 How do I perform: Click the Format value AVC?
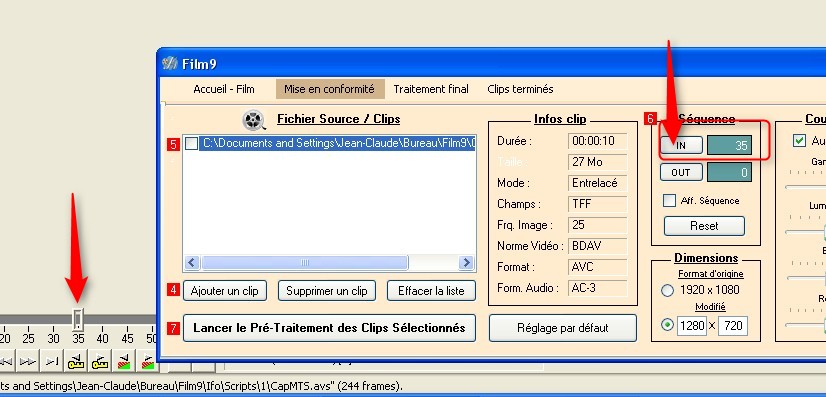coord(598,267)
